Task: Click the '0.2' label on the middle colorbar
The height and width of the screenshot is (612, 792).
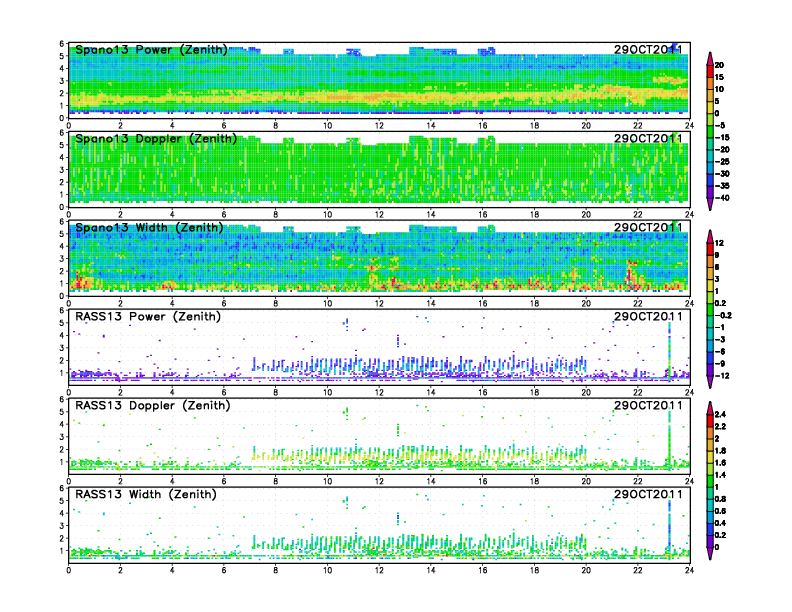Action: (721, 303)
